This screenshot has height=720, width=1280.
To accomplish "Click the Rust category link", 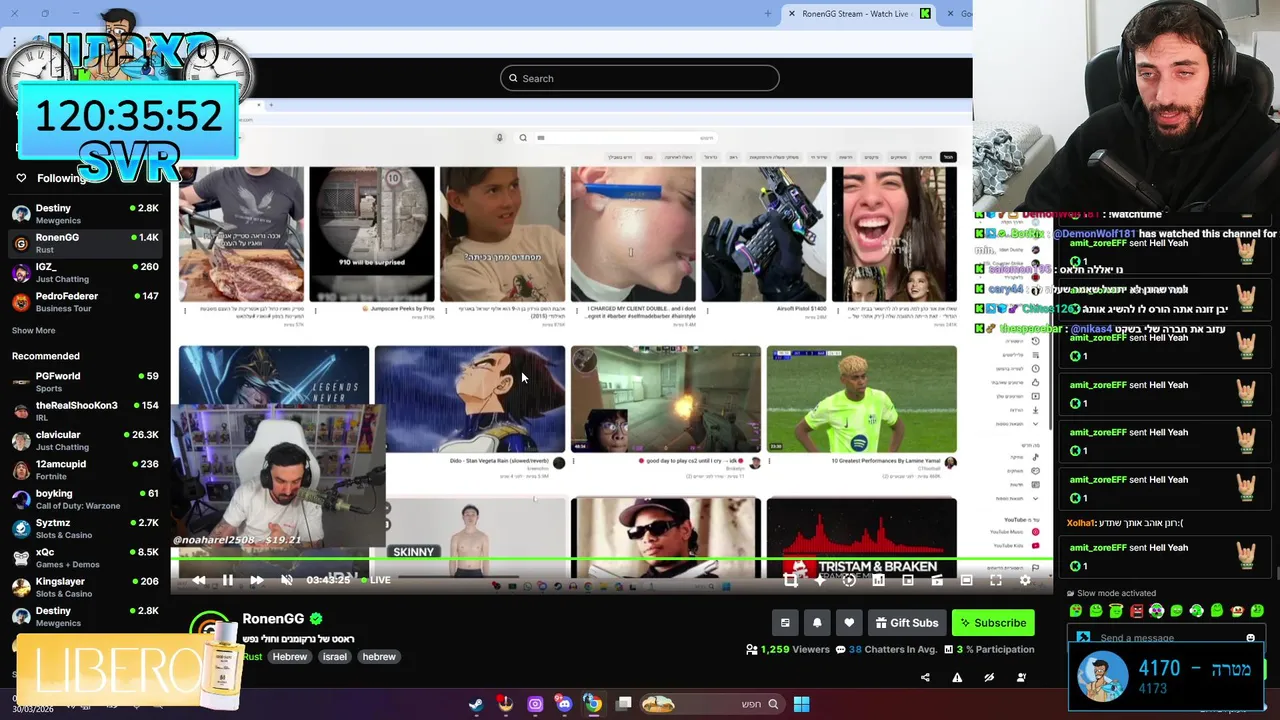I will coord(252,657).
